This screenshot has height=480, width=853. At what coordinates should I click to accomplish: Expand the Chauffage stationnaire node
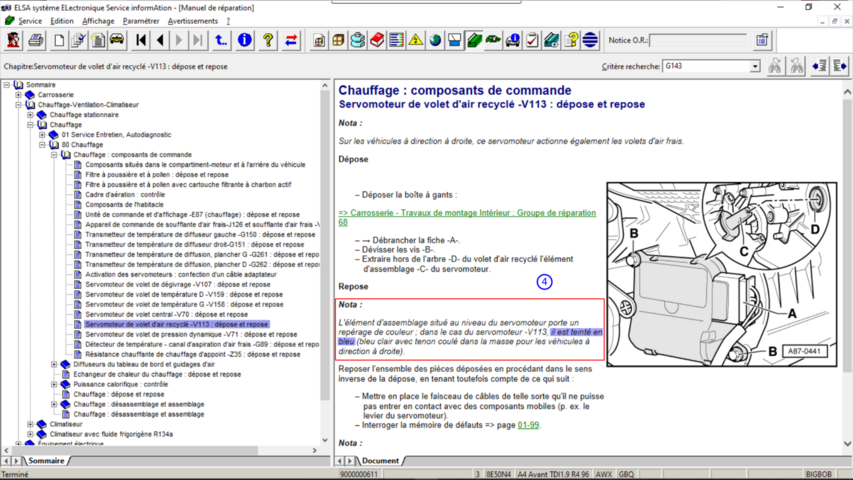pos(30,115)
